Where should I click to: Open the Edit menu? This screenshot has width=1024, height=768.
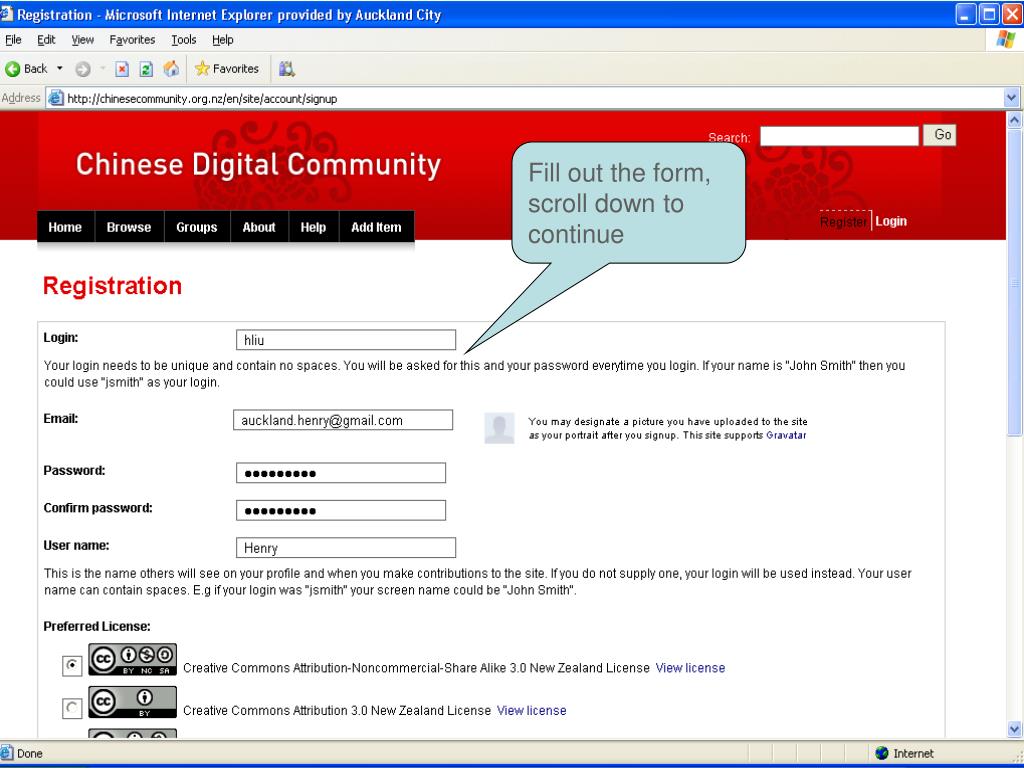tap(46, 40)
